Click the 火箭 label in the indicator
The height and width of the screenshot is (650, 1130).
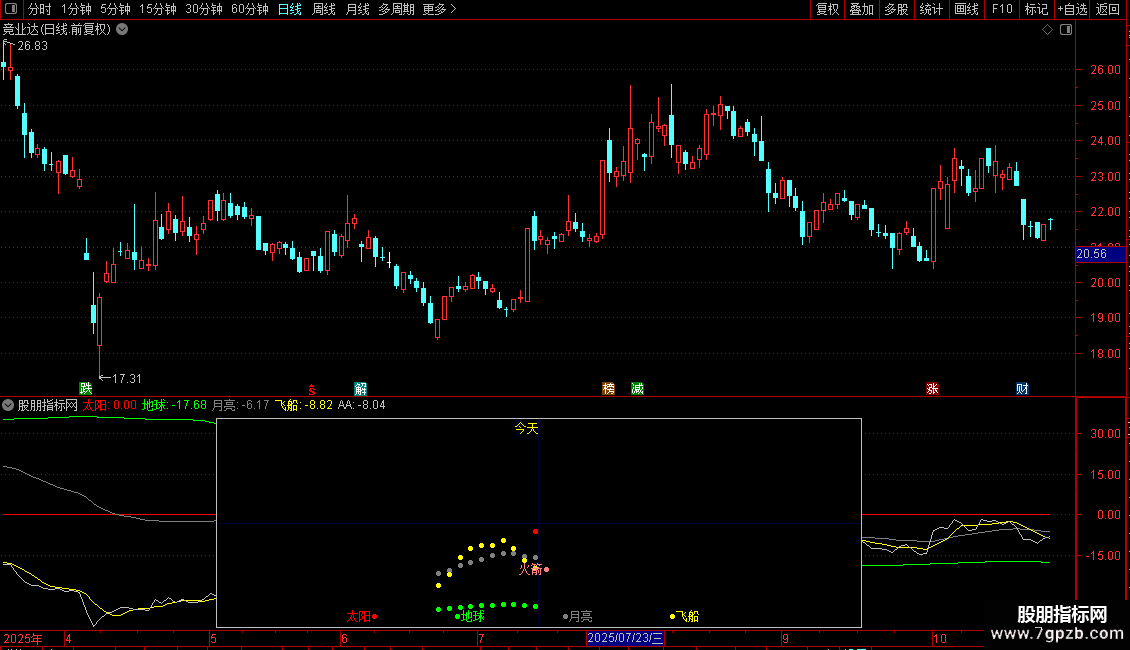tap(530, 569)
